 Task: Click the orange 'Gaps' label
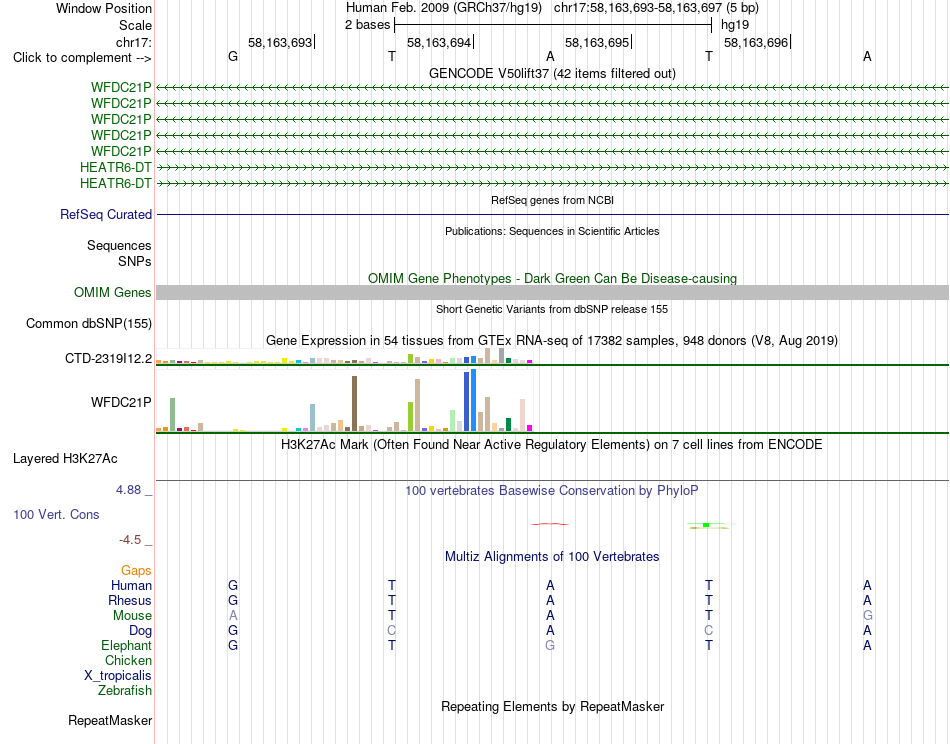click(x=136, y=571)
